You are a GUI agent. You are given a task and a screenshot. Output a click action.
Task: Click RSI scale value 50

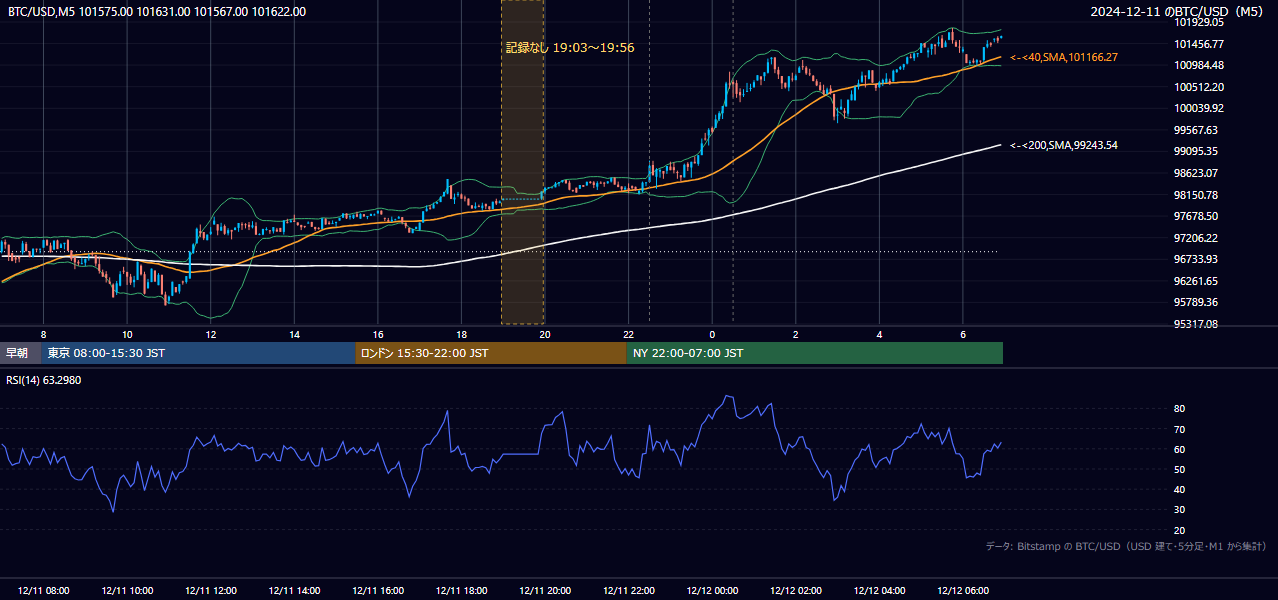[x=1179, y=469]
